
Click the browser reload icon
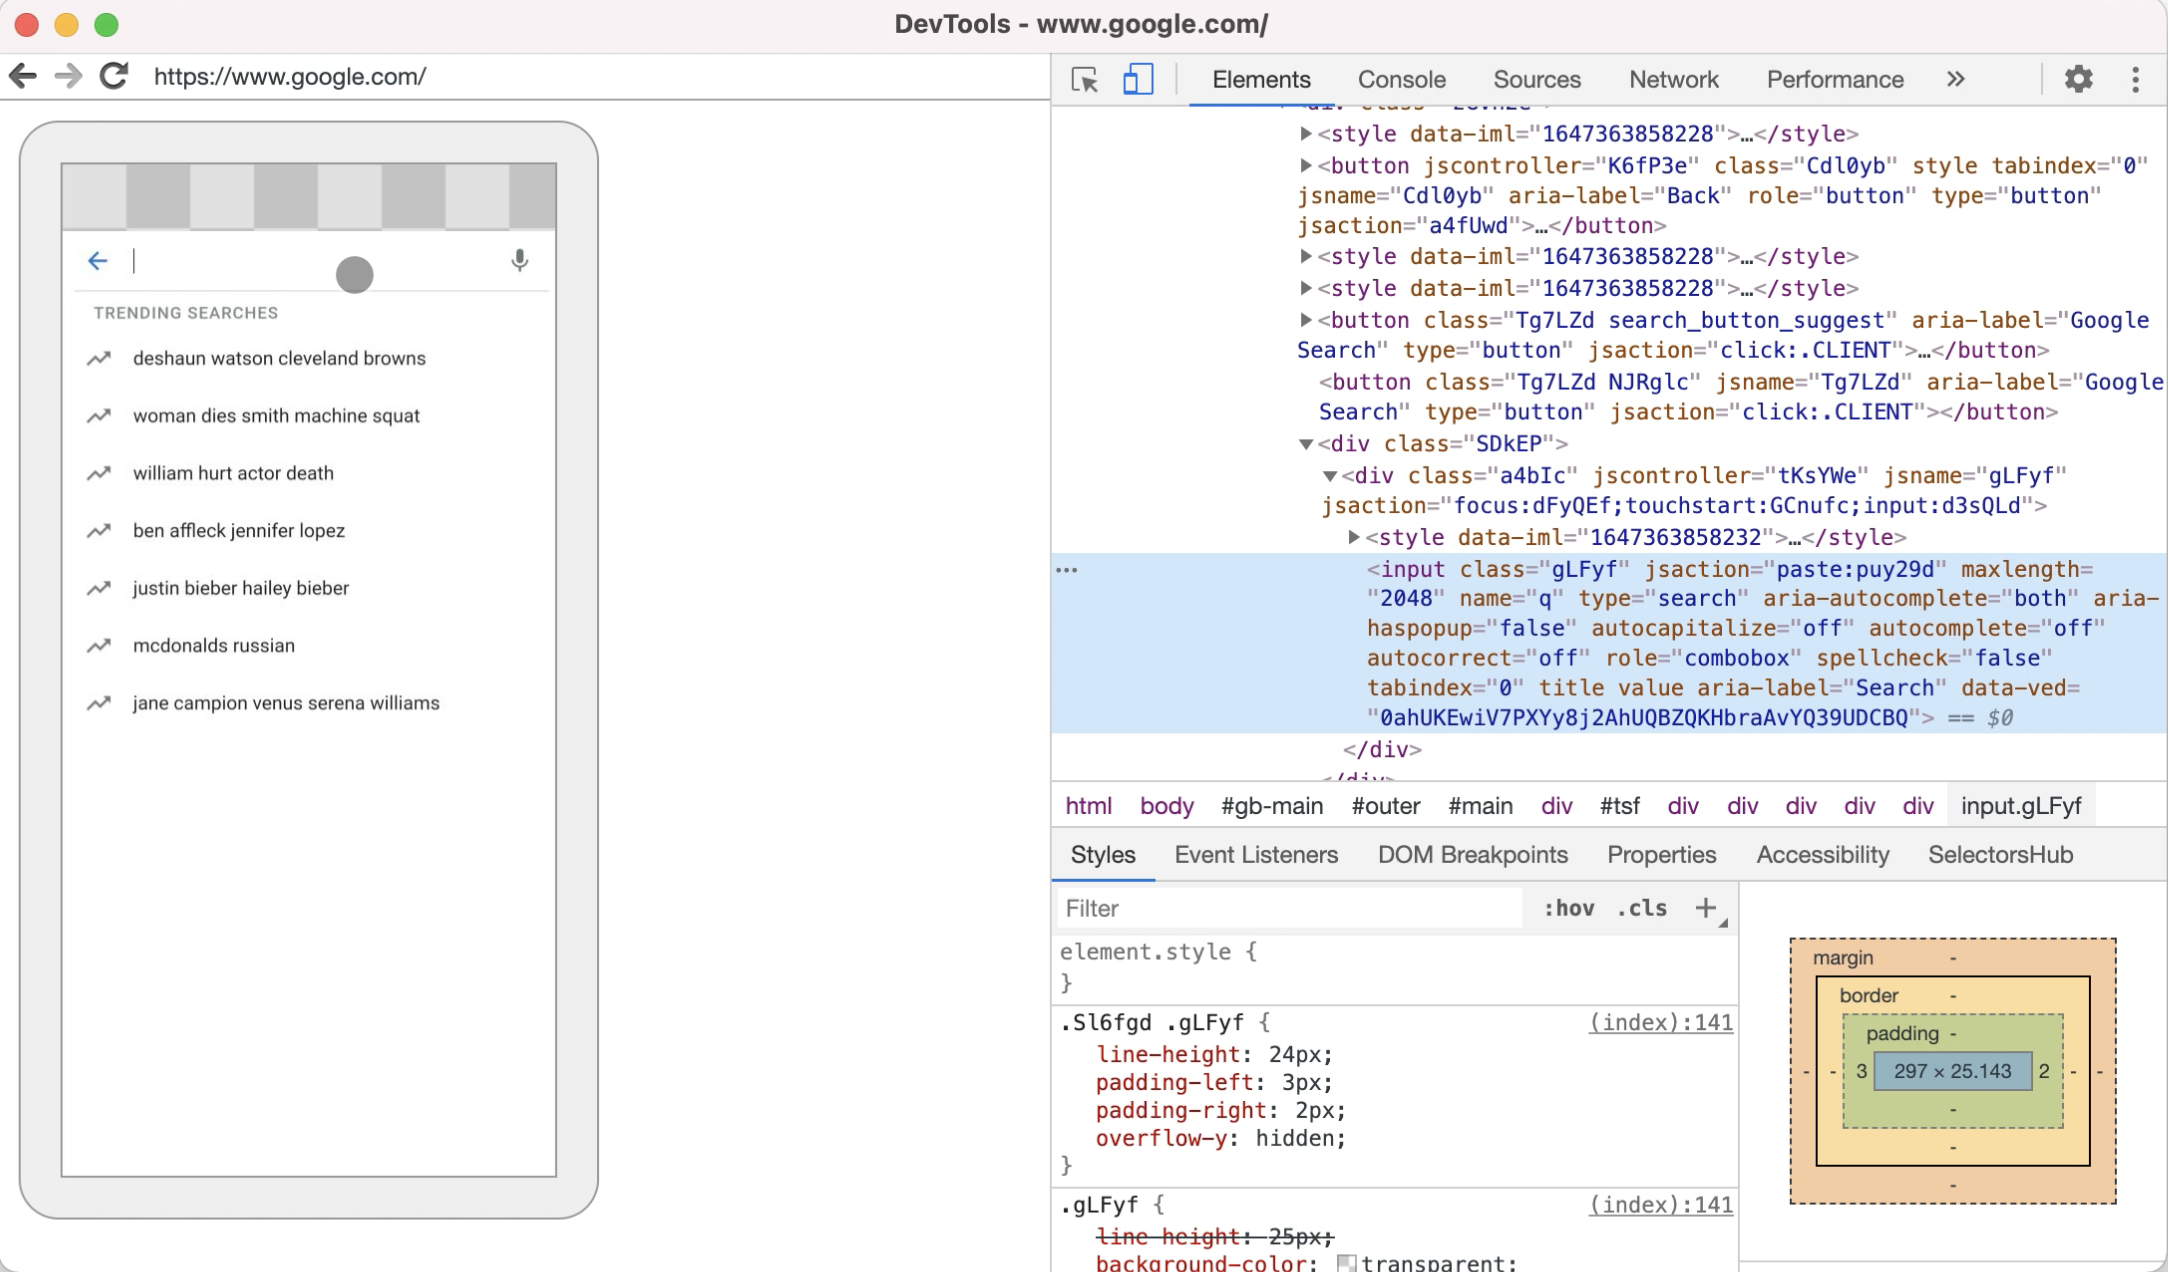pos(114,76)
